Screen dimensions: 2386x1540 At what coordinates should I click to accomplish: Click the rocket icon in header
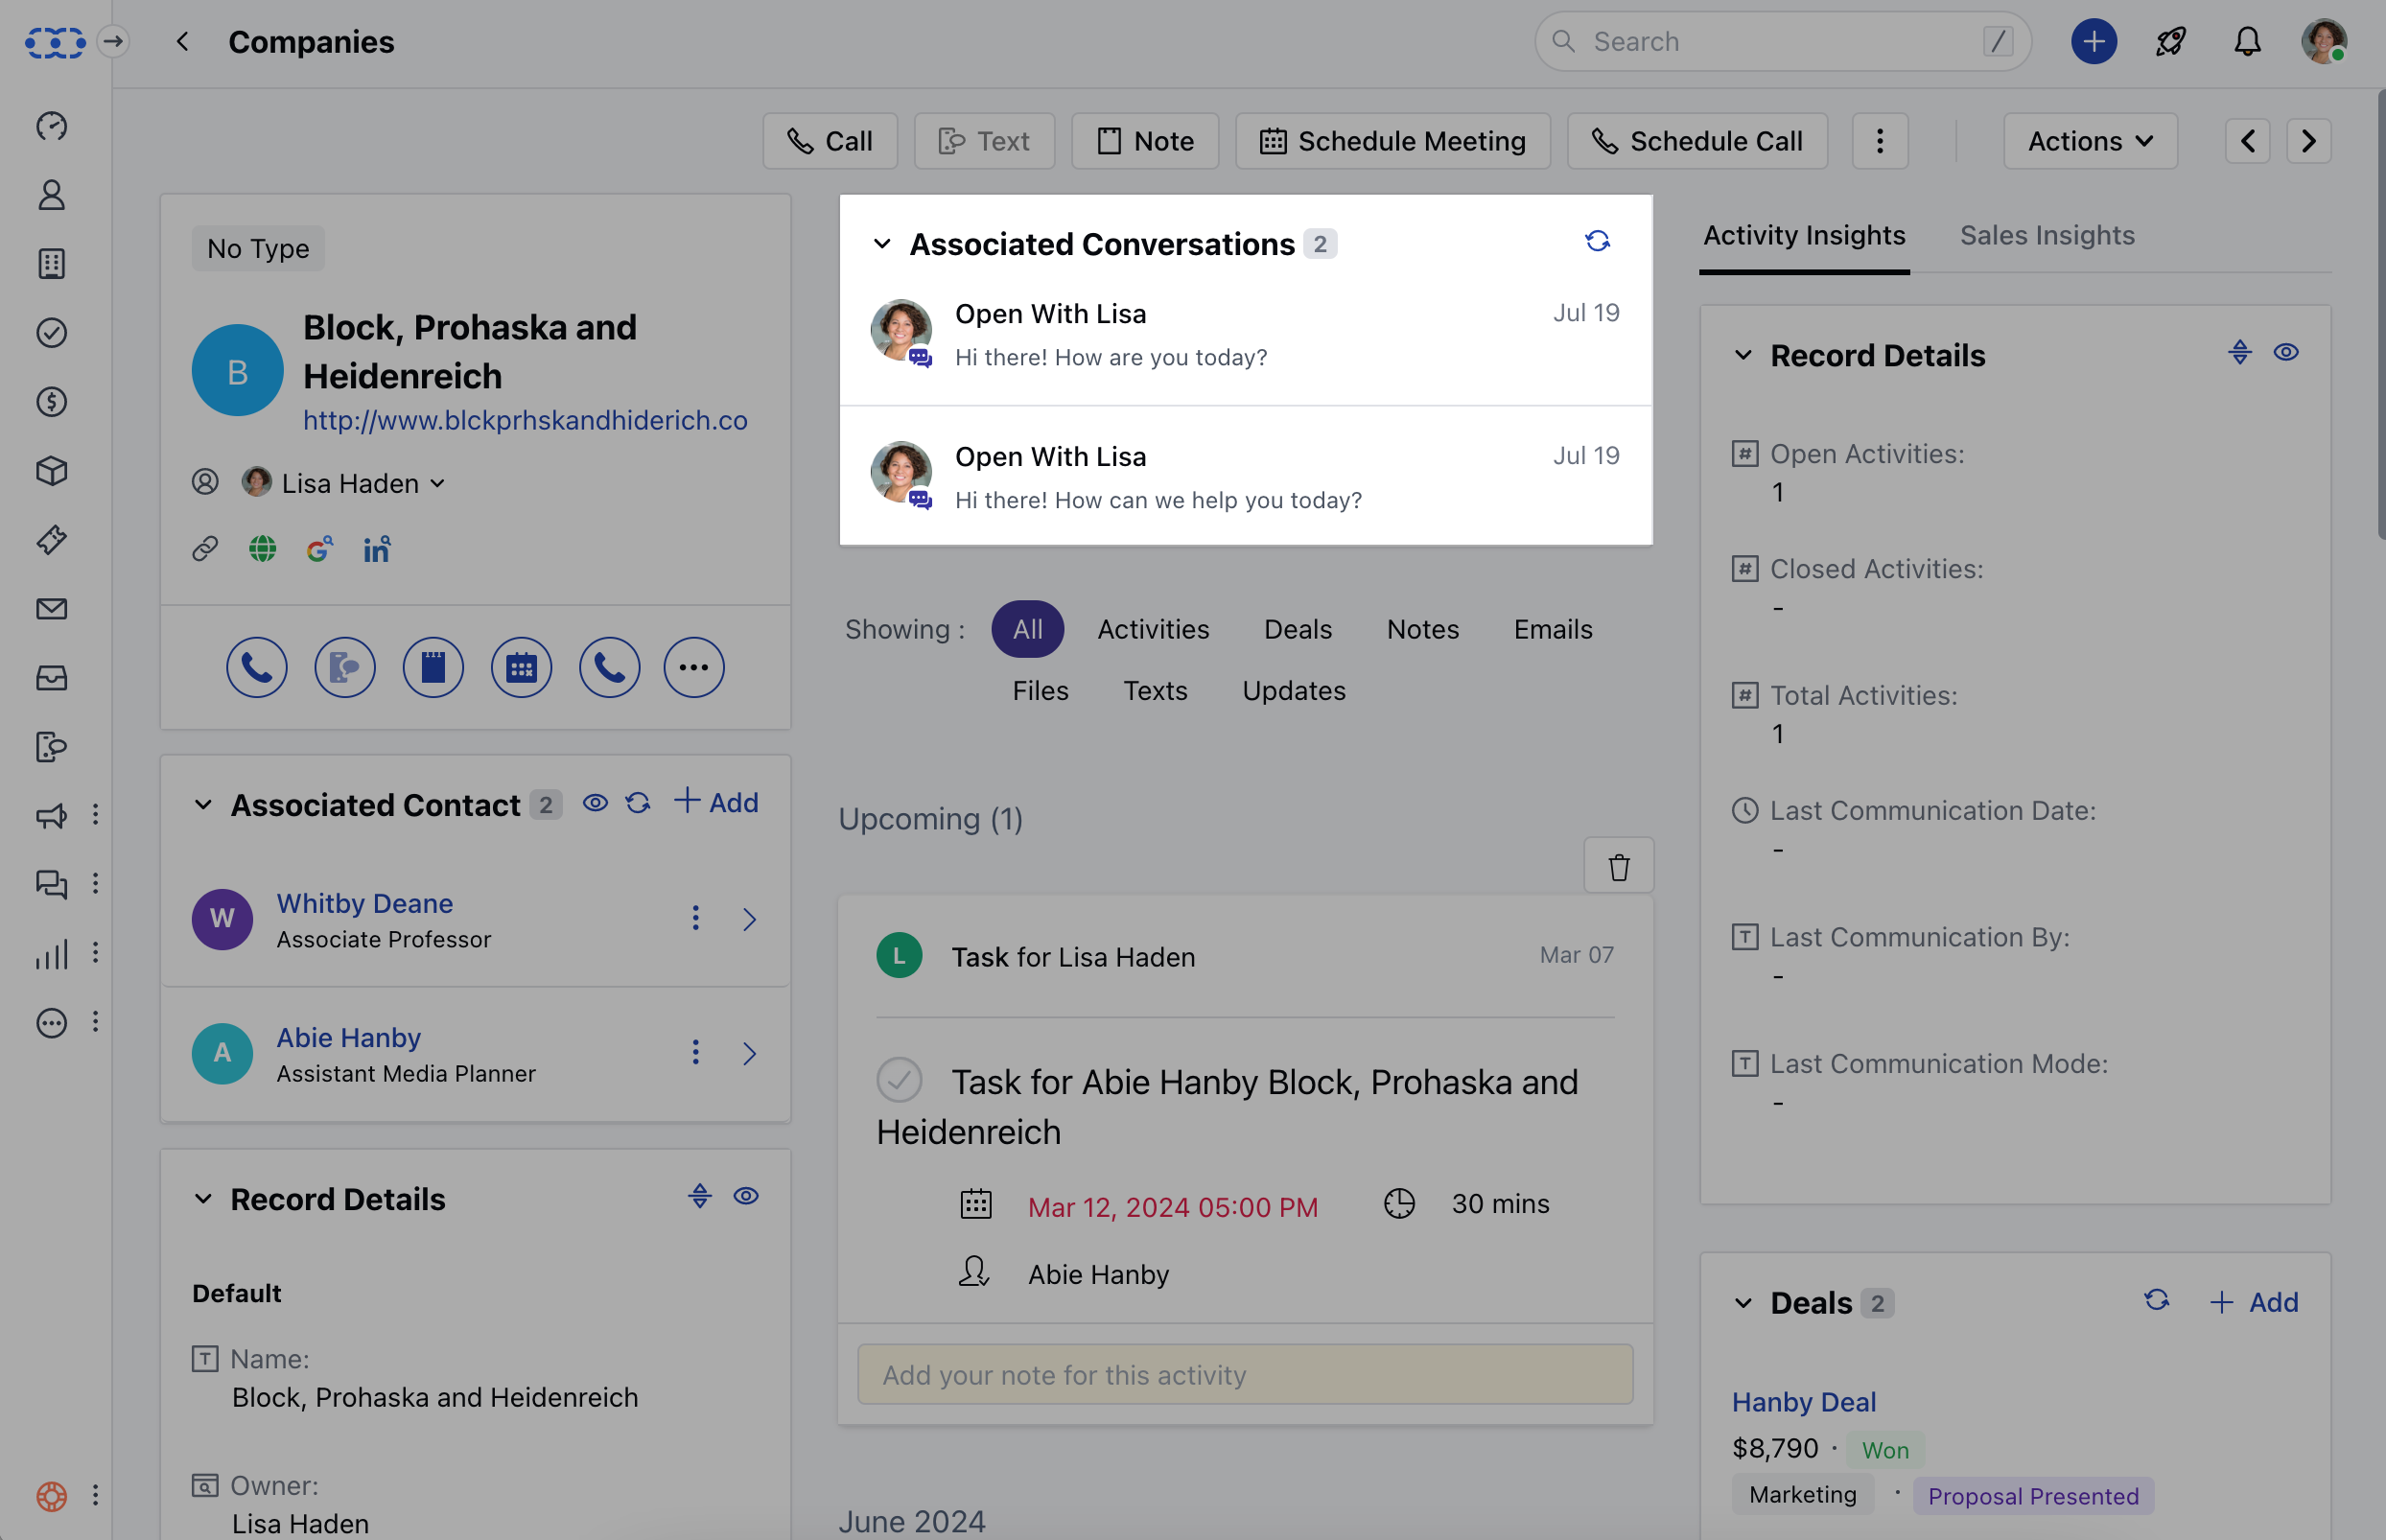2170,42
